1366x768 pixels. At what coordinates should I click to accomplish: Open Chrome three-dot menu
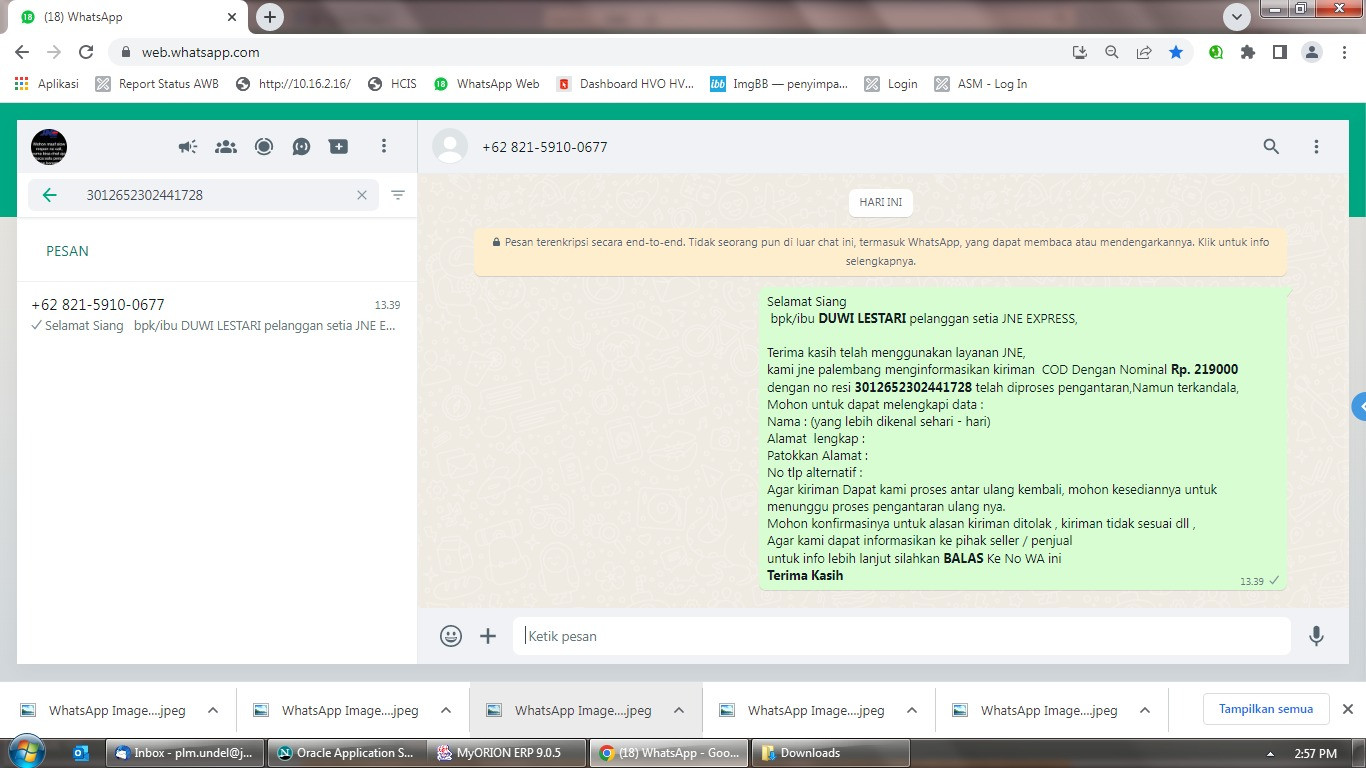coord(1343,52)
